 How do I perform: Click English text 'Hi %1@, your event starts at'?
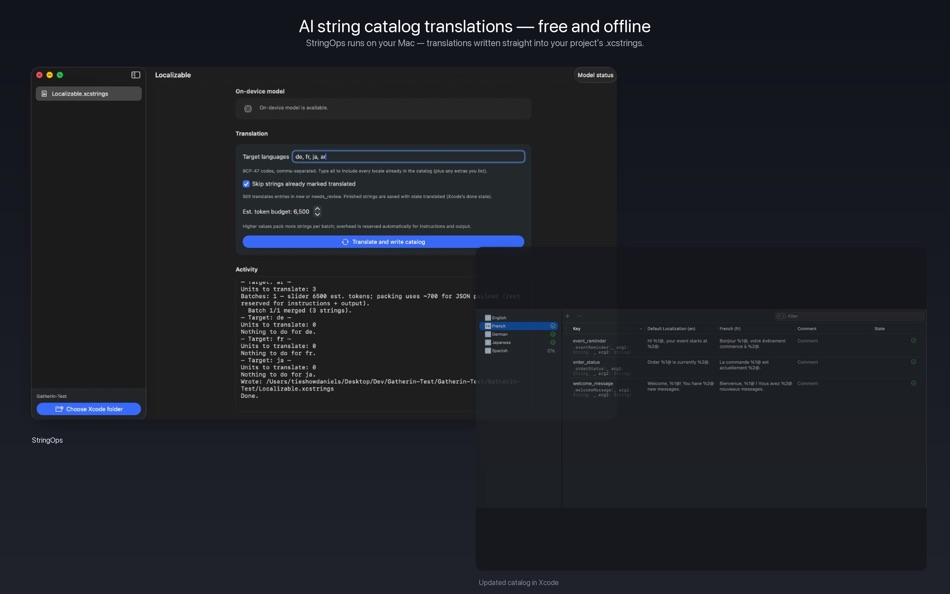(677, 341)
